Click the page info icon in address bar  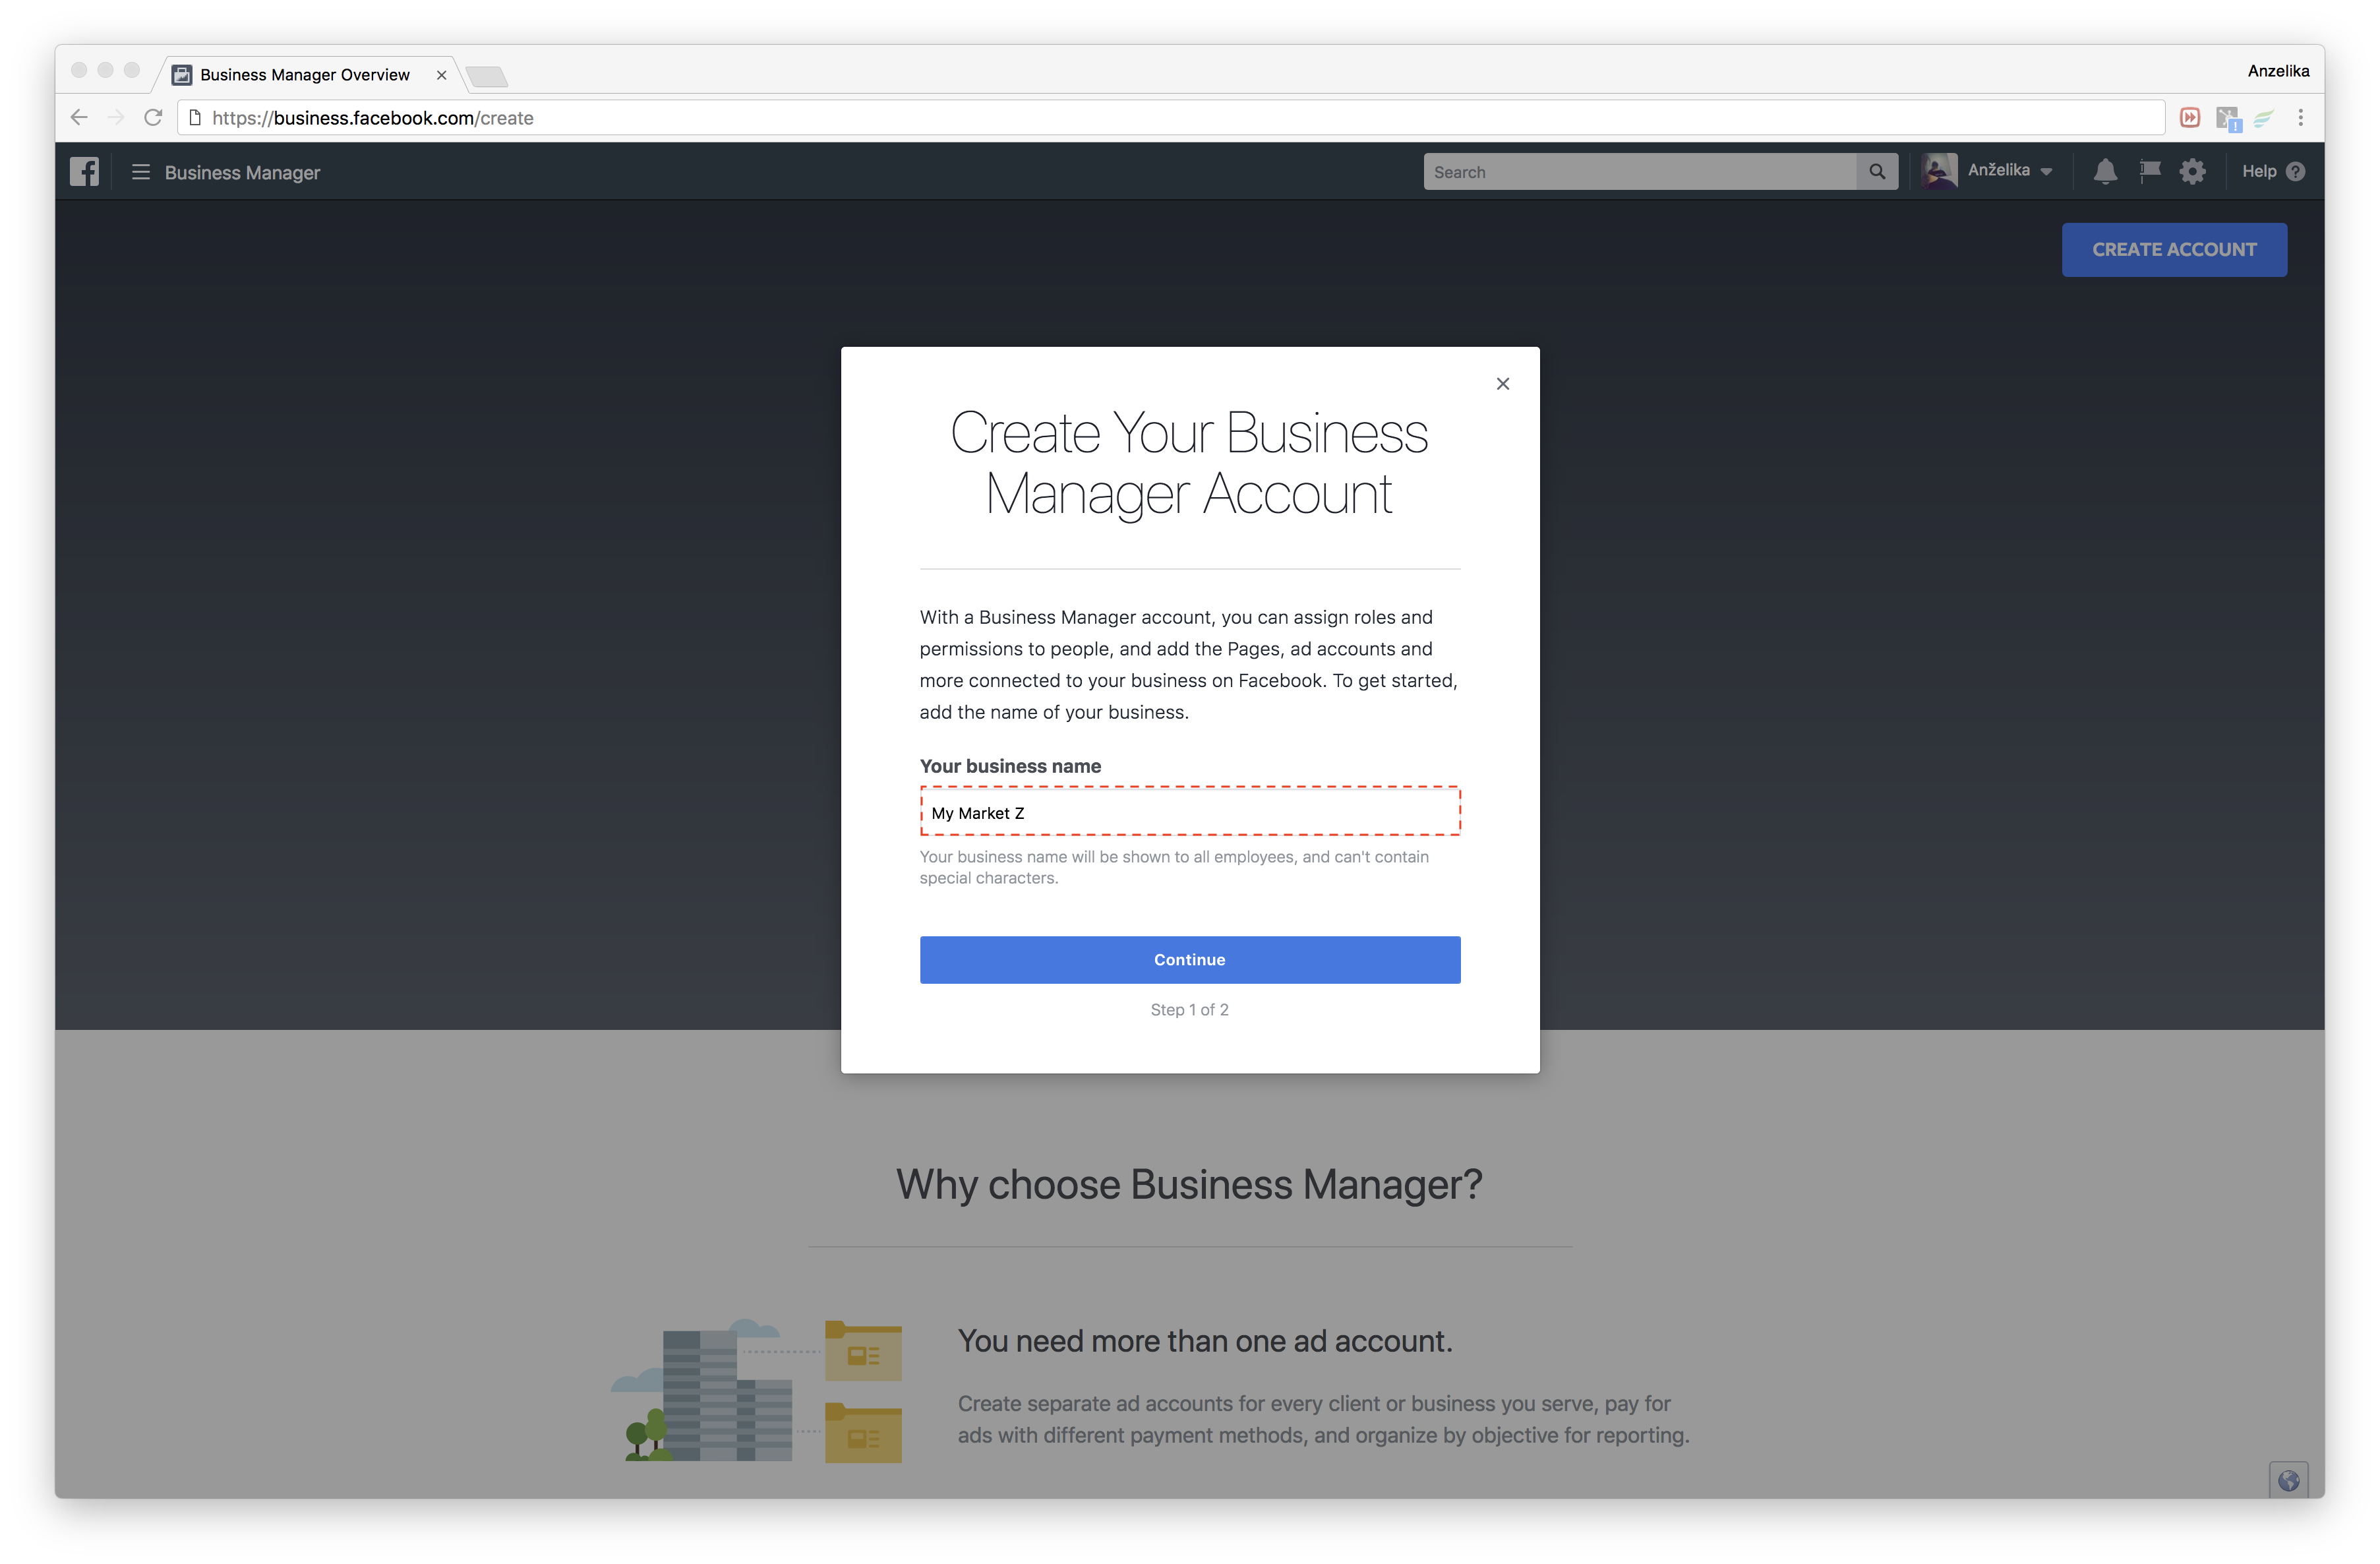tap(195, 118)
